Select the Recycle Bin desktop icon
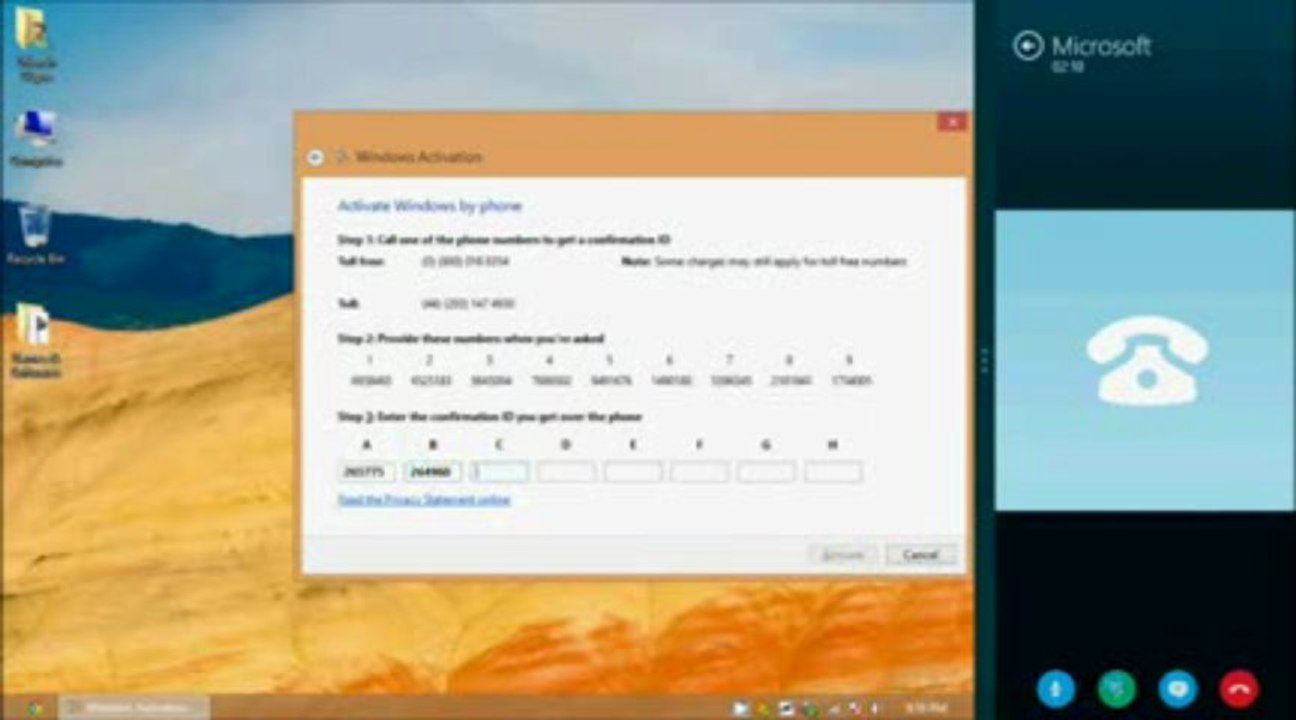This screenshot has width=1296, height=720. [x=35, y=225]
